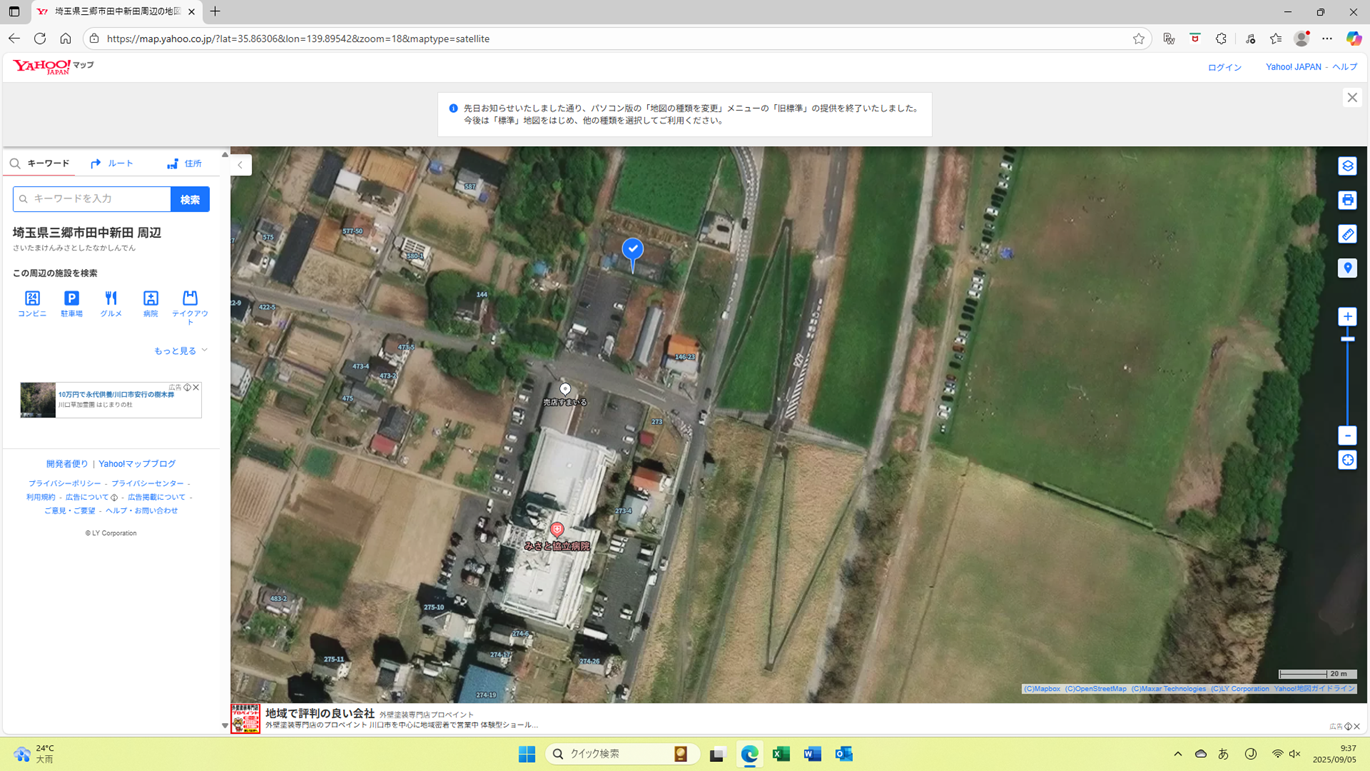The width and height of the screenshot is (1370, 771).
Task: Zoom out with the minus button
Action: (x=1347, y=436)
